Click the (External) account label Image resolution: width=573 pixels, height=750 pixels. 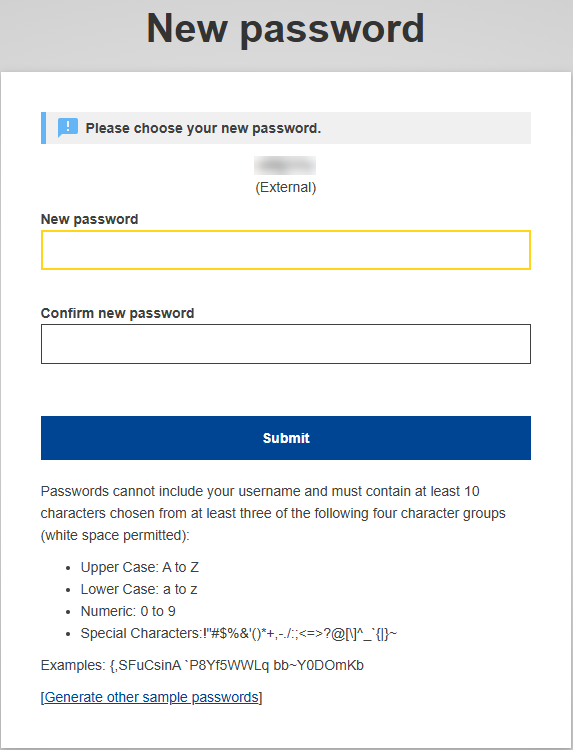[286, 187]
